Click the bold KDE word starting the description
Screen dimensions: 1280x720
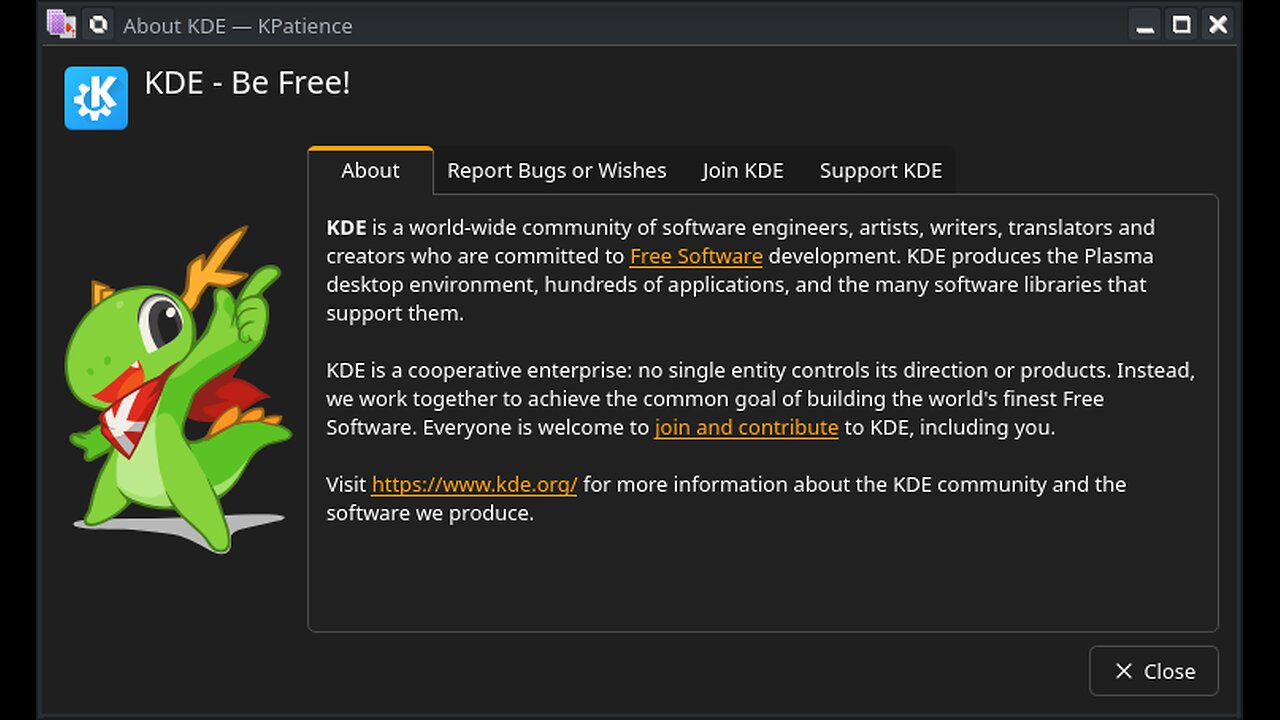coord(346,228)
